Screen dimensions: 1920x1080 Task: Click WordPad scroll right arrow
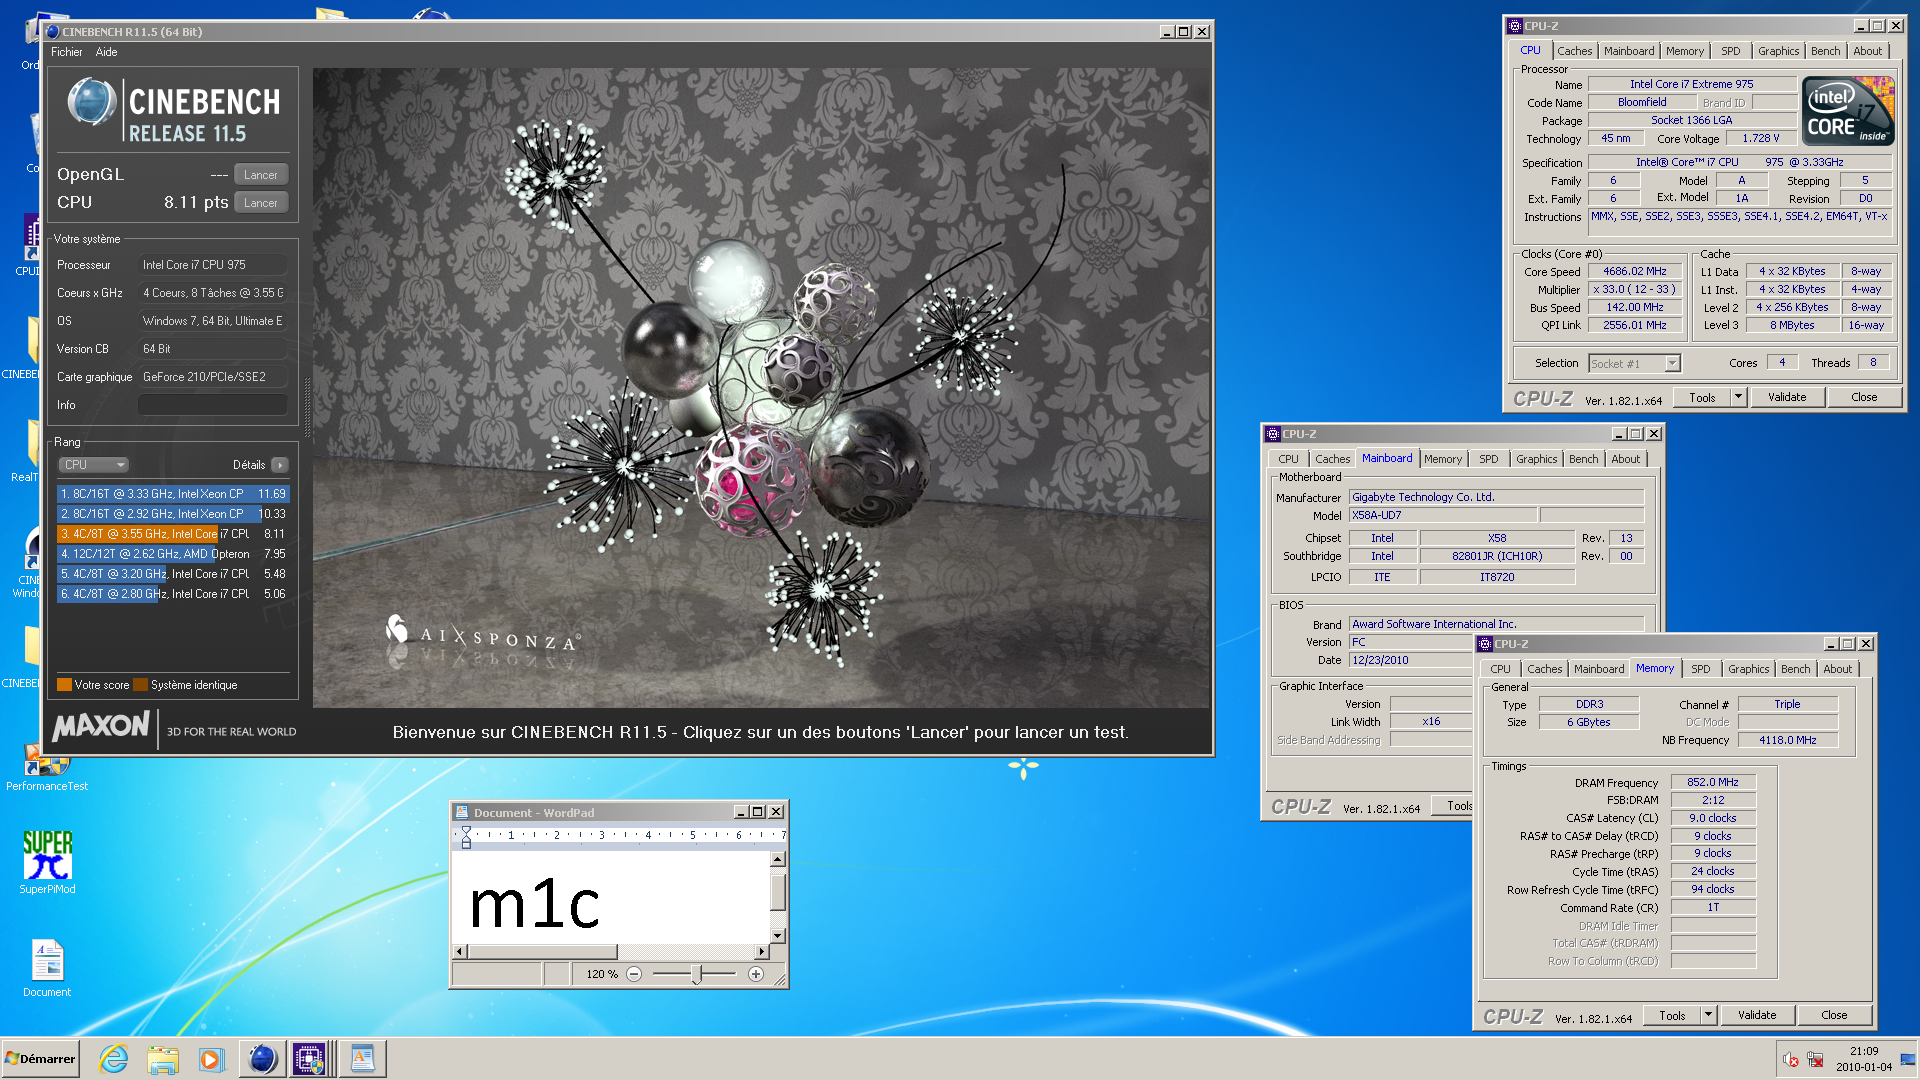pyautogui.click(x=762, y=951)
